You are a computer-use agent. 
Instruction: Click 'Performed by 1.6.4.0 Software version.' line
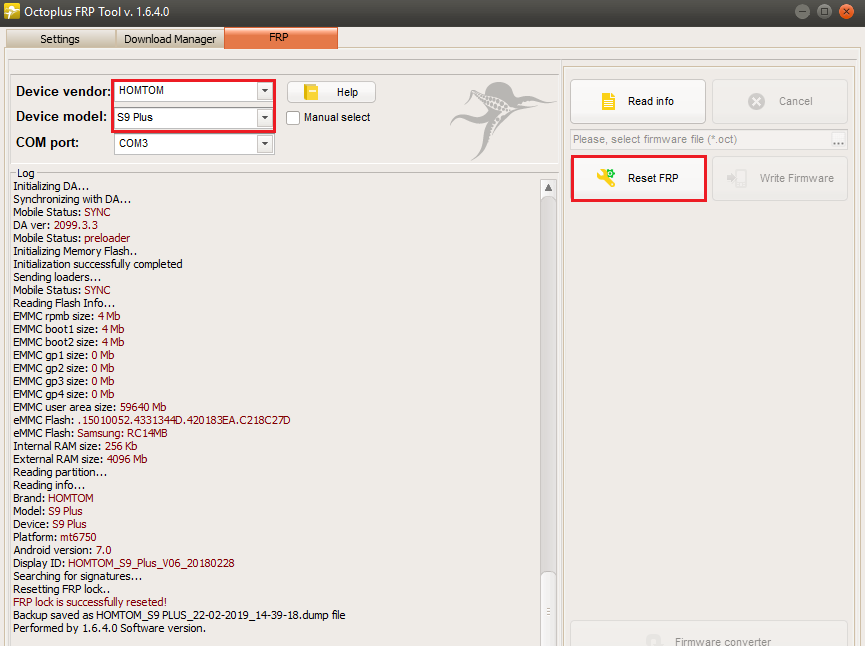(109, 628)
